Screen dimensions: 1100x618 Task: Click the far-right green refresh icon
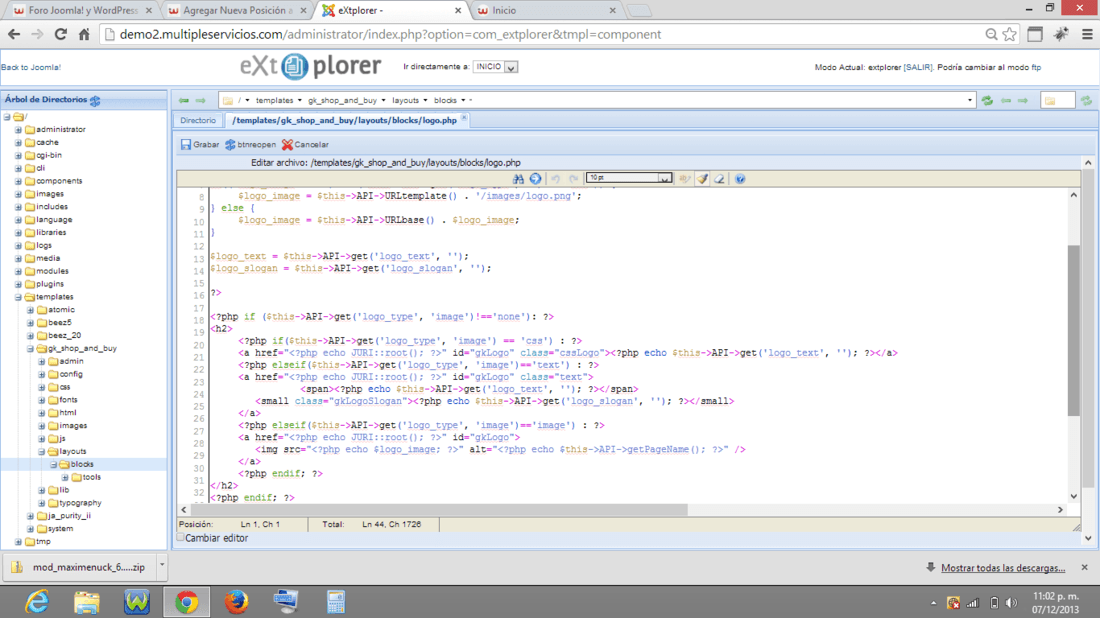click(1087, 101)
